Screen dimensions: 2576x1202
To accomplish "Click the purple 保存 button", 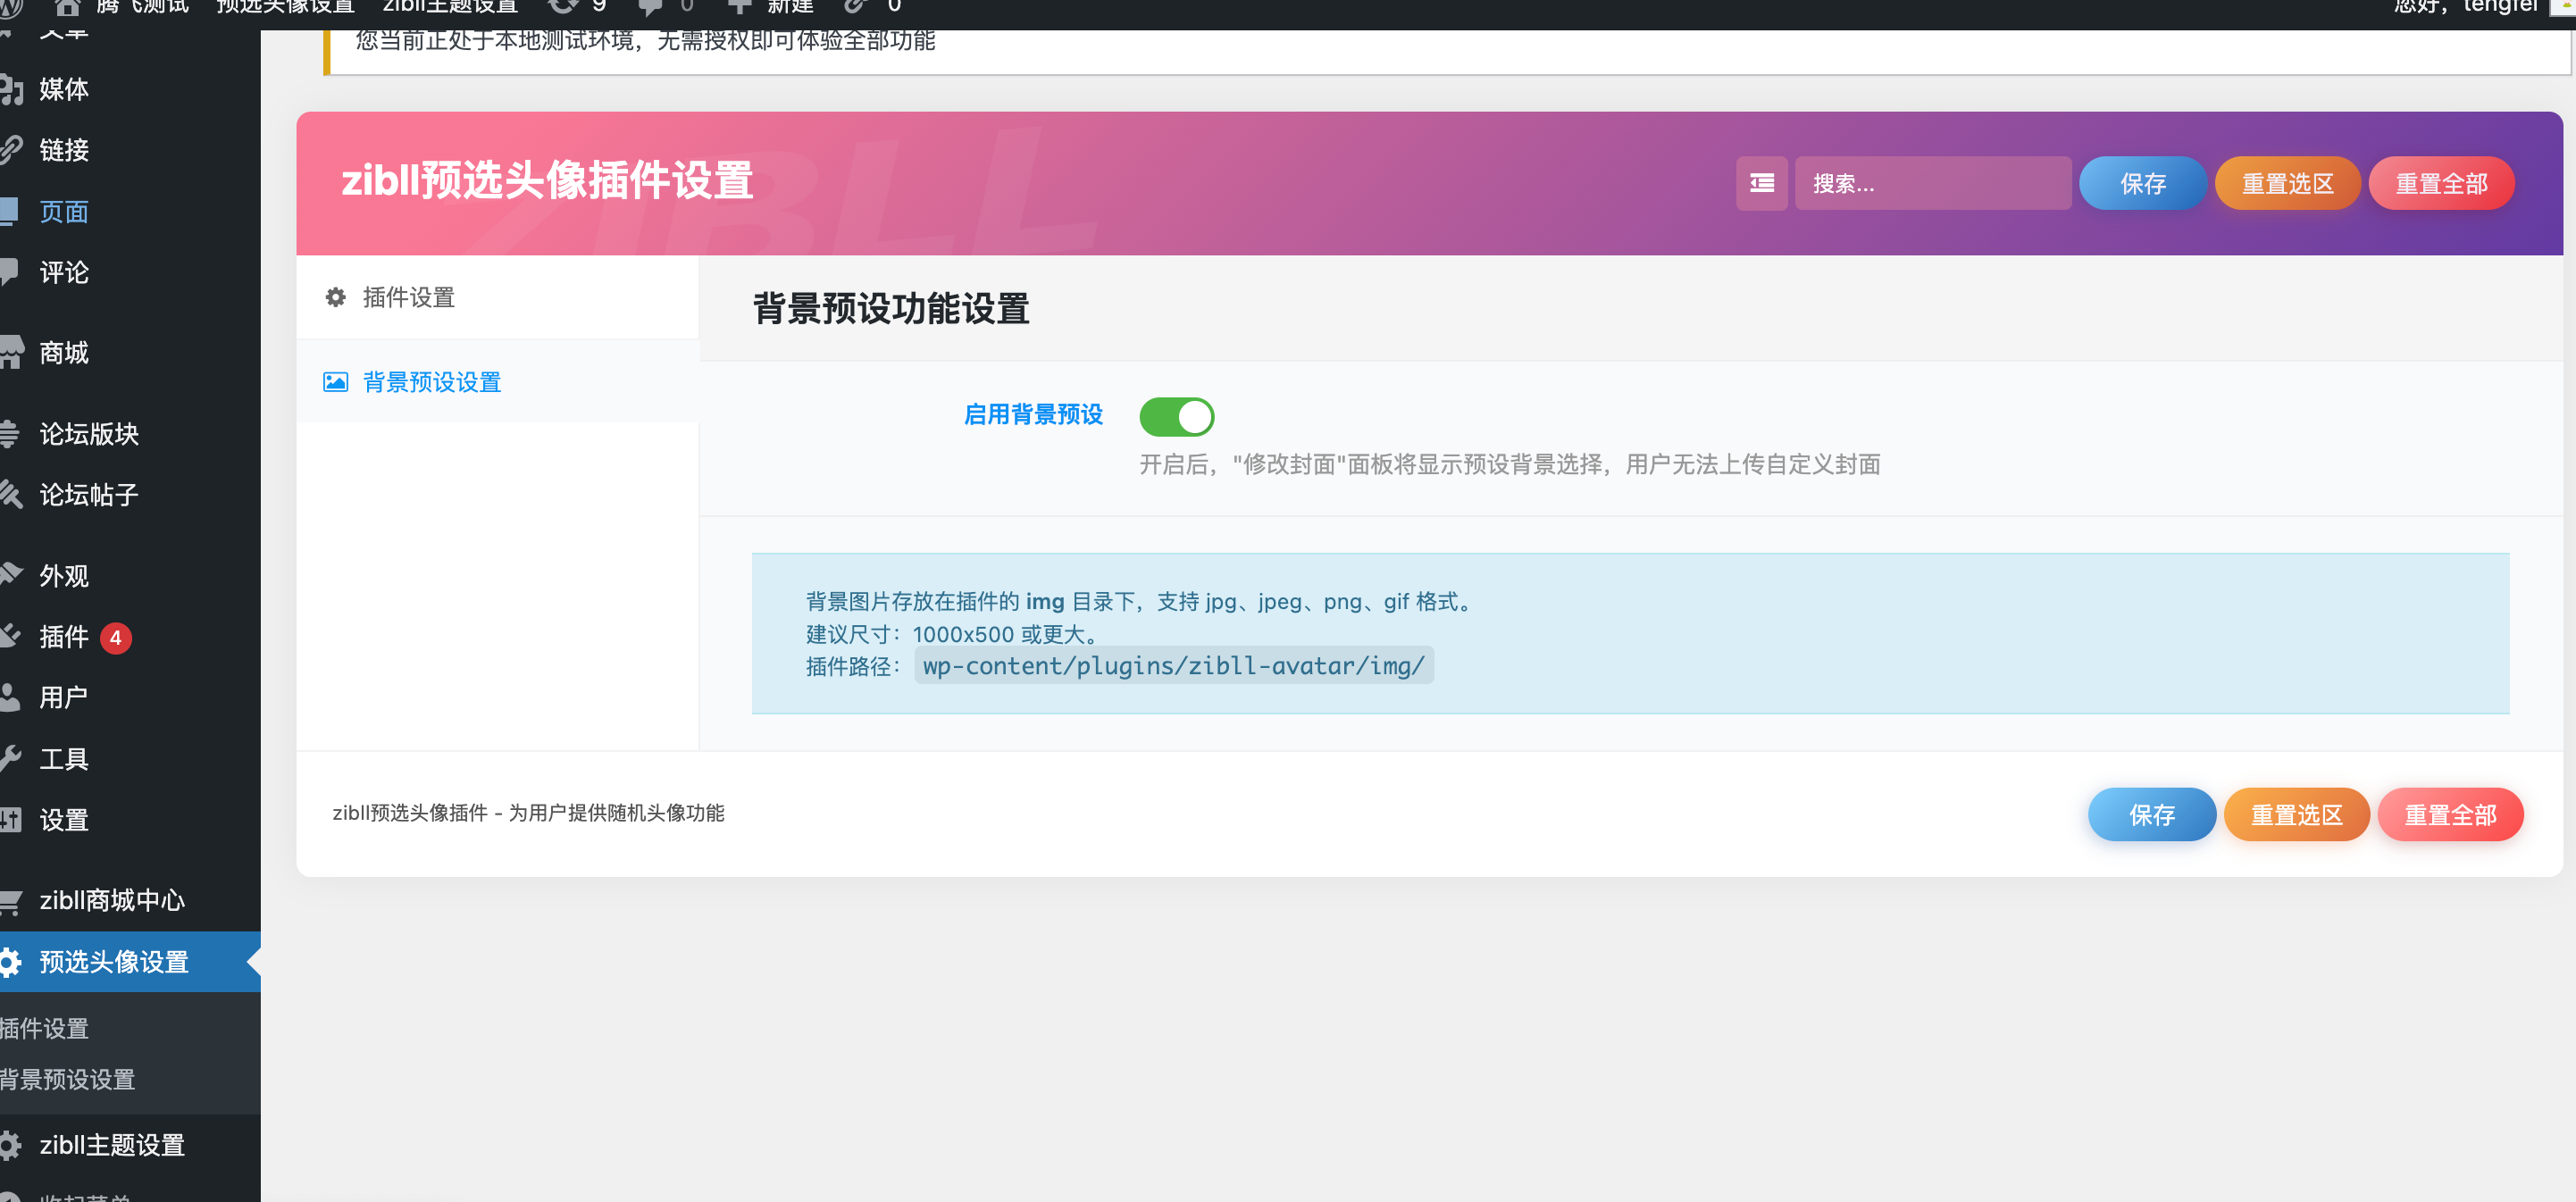I will click(2143, 183).
